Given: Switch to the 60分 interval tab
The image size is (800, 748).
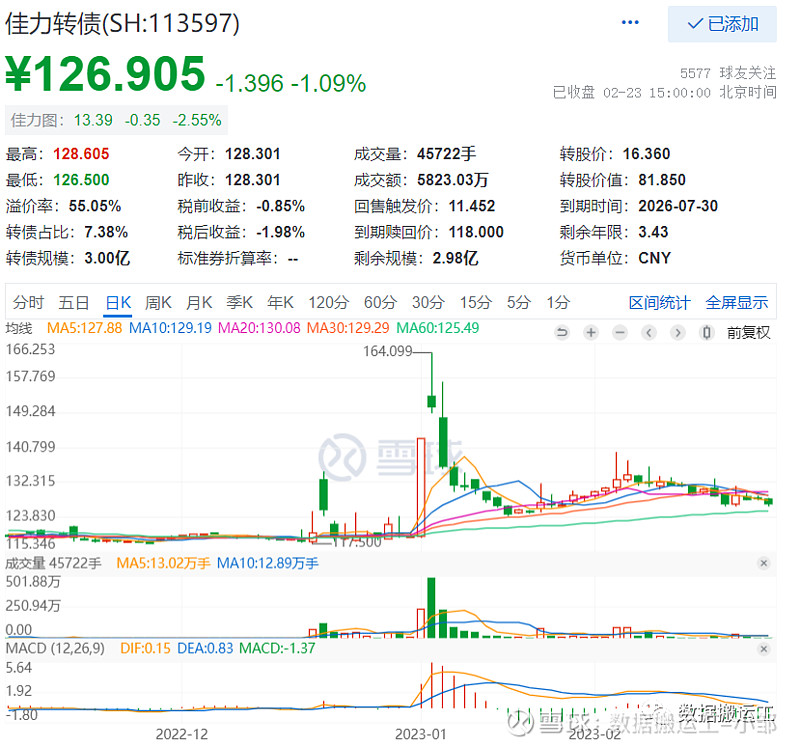Looking at the screenshot, I should pos(380,303).
